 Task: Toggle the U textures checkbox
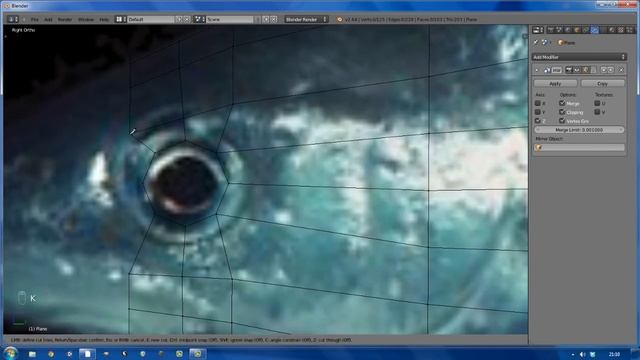click(598, 103)
